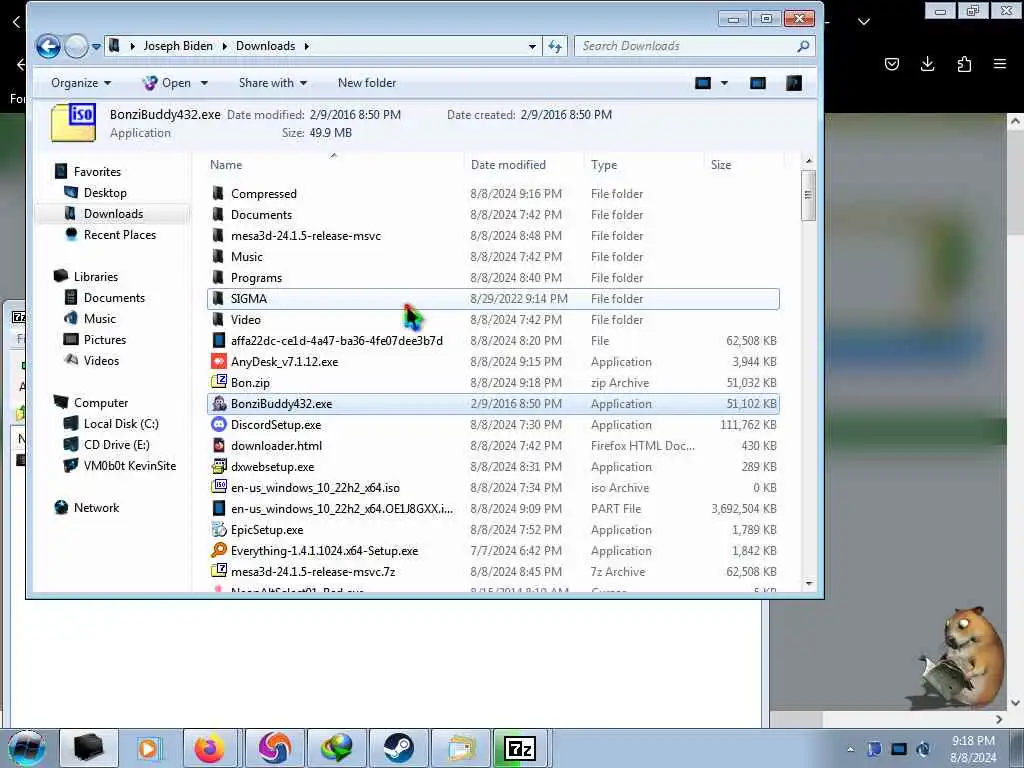Expand the Open button's dropdown arrow

[204, 83]
